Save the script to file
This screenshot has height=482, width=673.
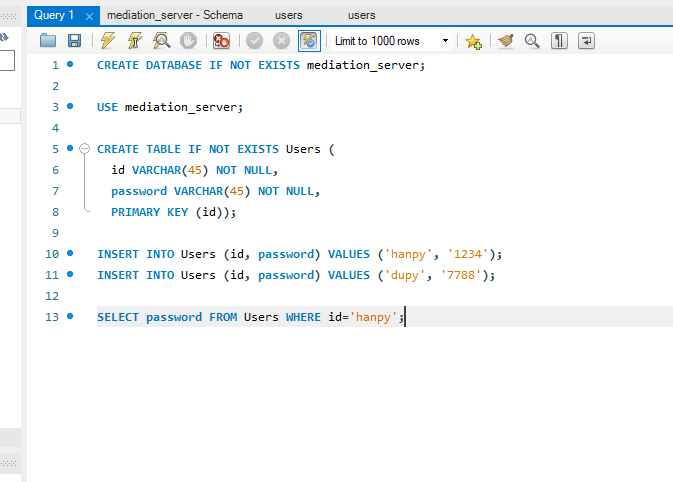75,41
